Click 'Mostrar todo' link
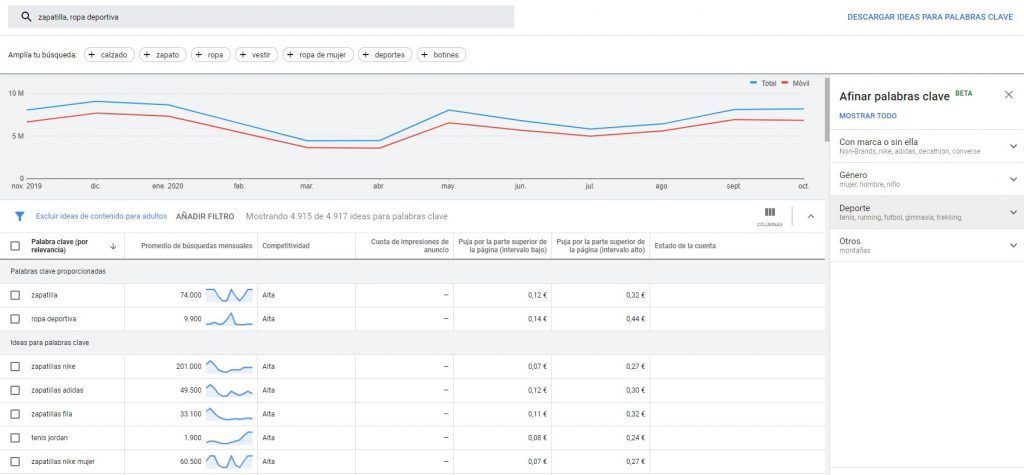 click(867, 116)
